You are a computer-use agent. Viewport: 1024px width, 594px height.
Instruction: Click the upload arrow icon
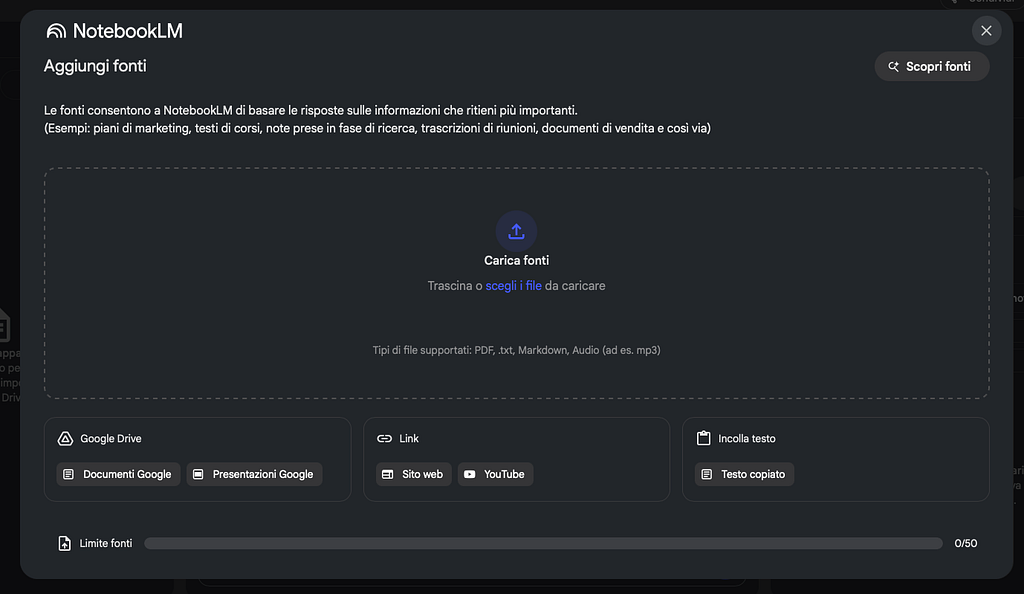click(x=516, y=231)
